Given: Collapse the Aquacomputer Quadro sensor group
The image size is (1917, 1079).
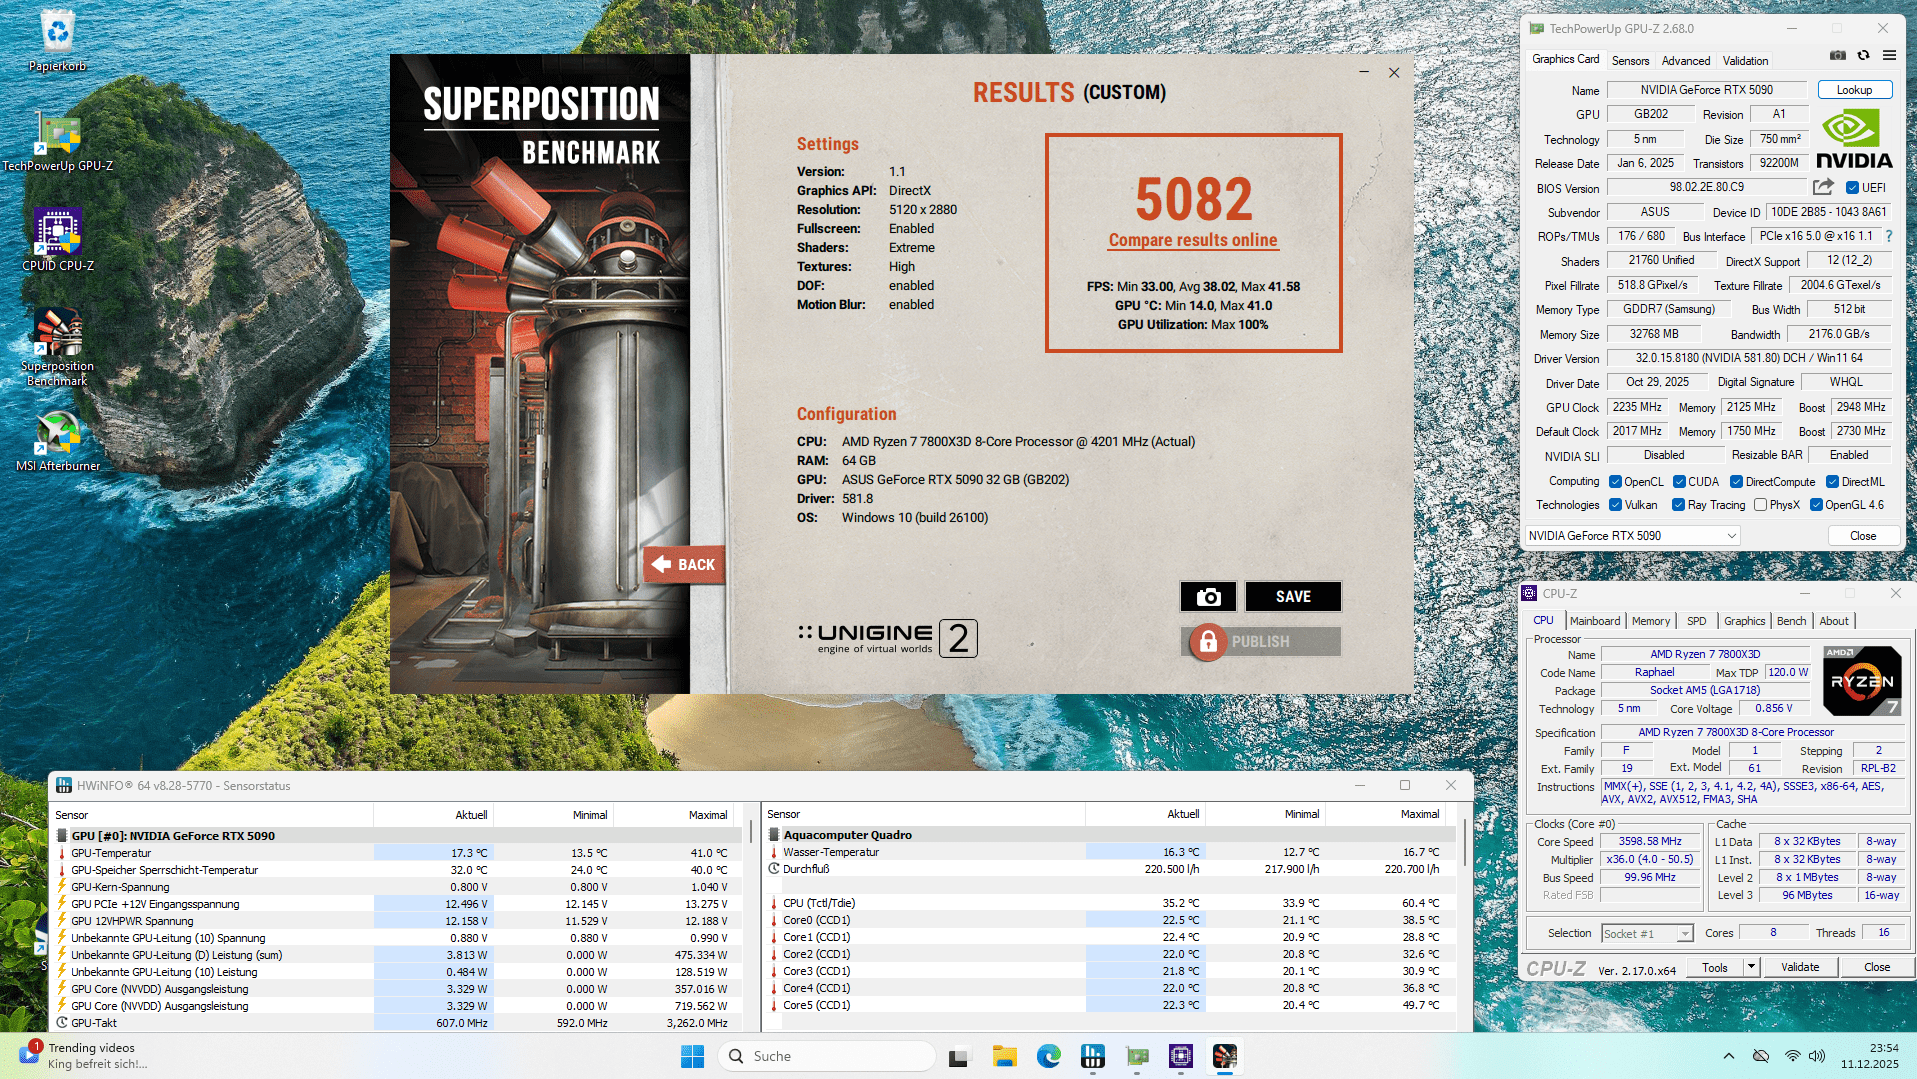Looking at the screenshot, I should (774, 835).
